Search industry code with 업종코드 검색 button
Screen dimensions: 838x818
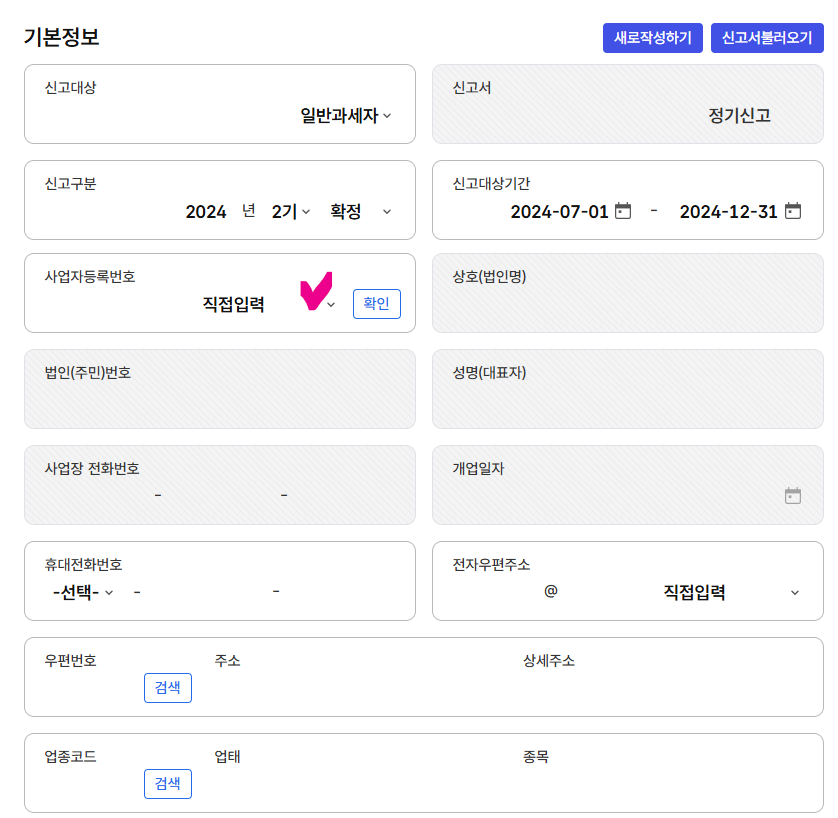click(x=168, y=784)
